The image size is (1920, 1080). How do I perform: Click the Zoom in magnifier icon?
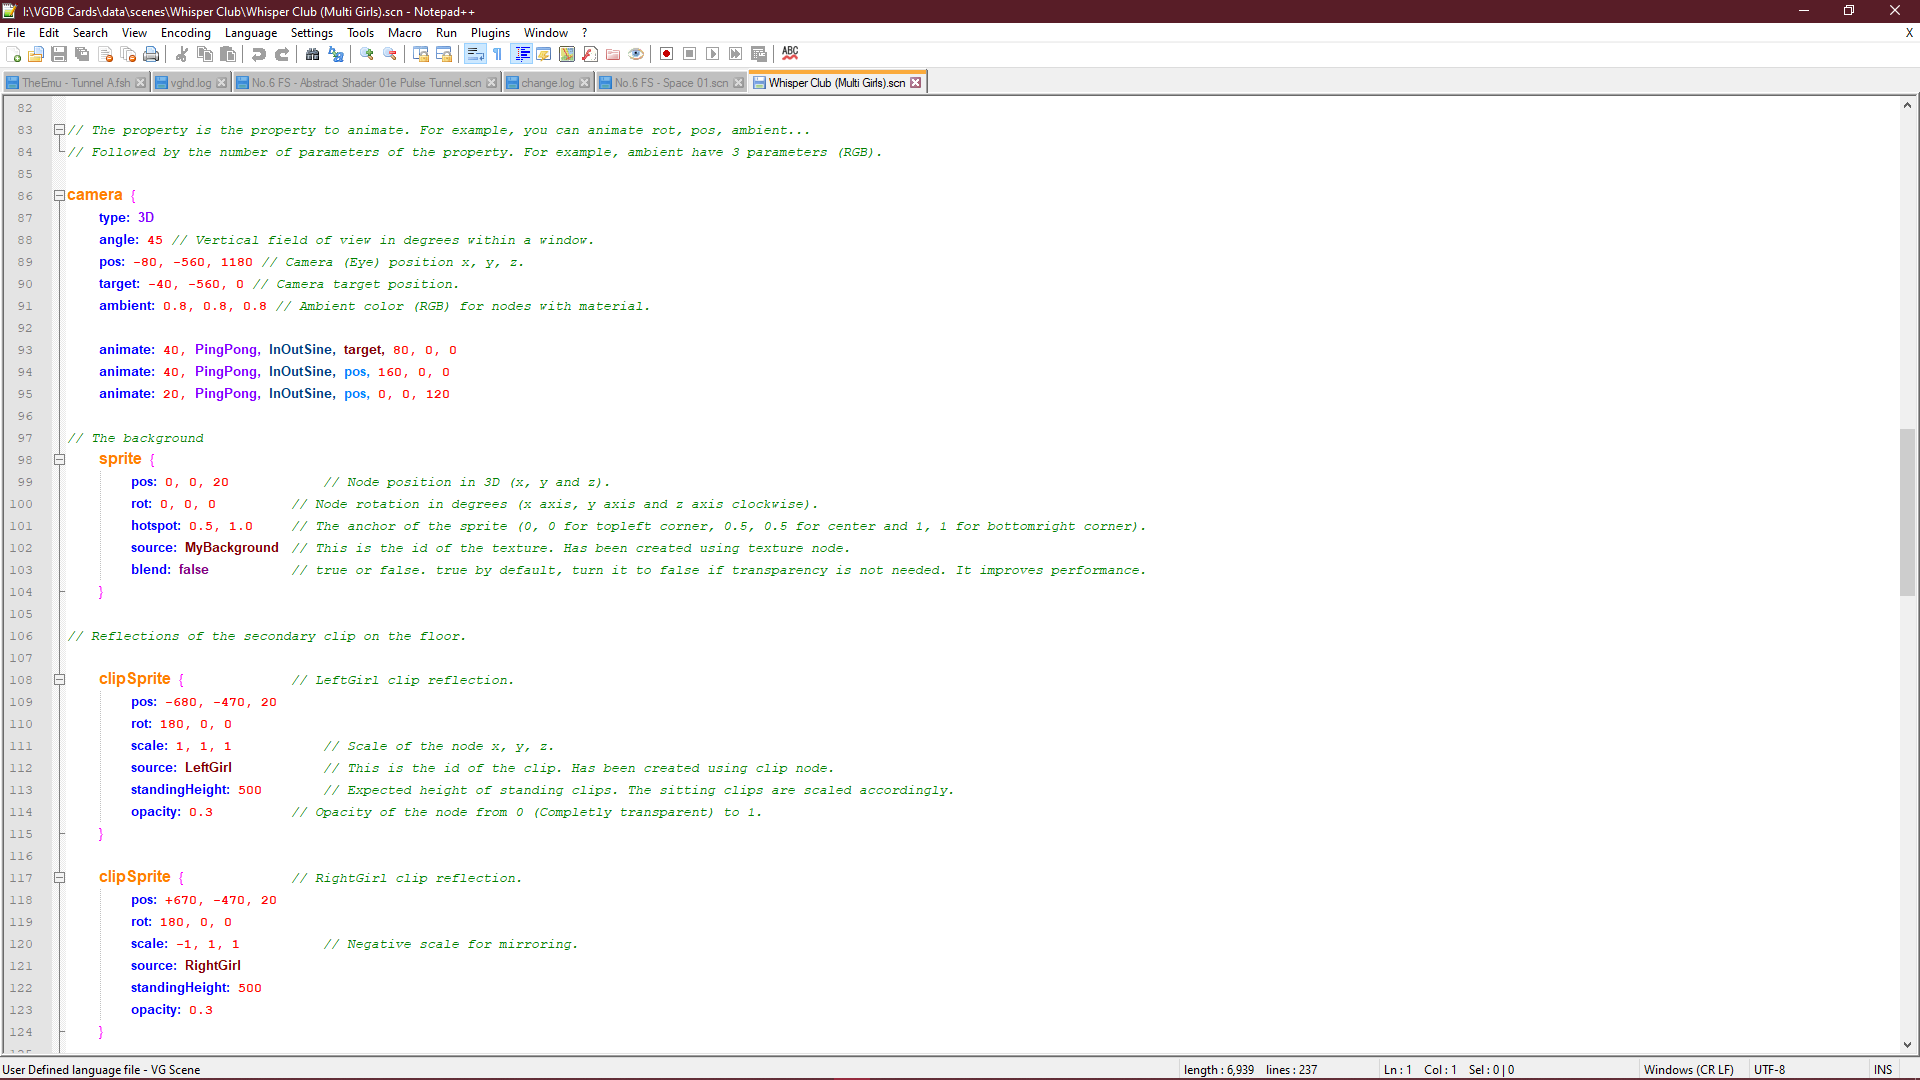tap(367, 54)
